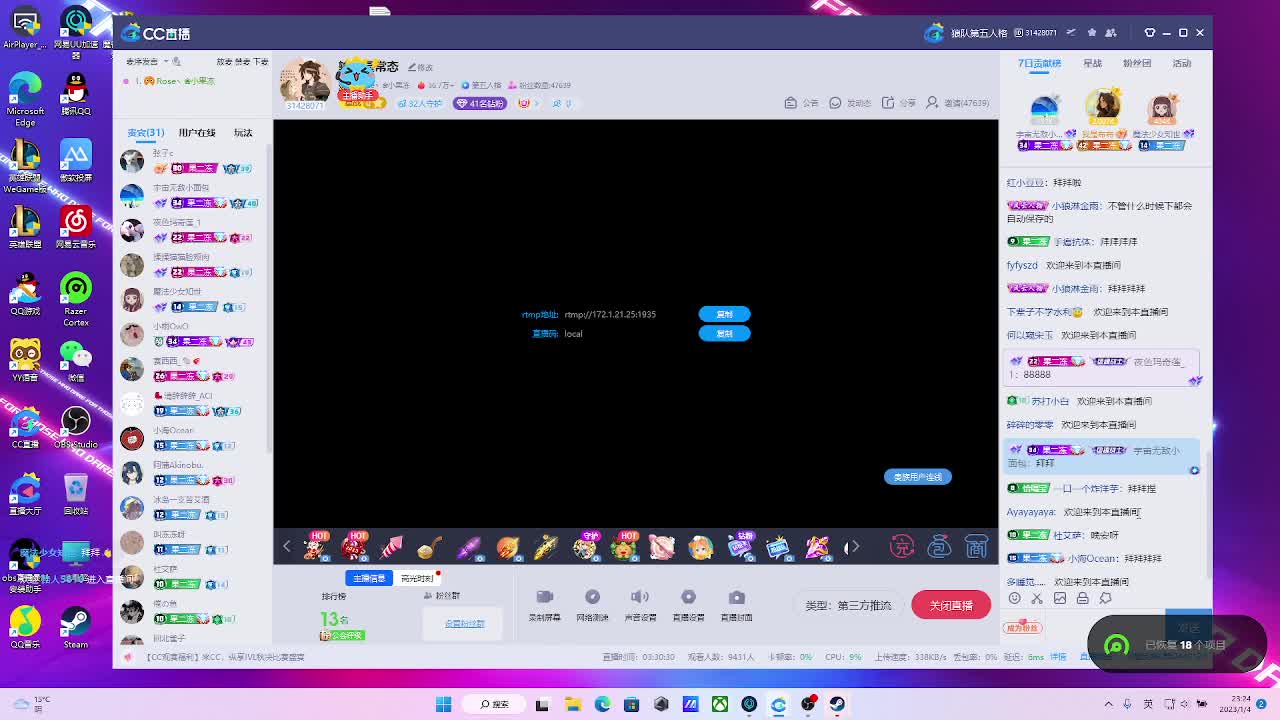
Task: Switch to the 活动 tab
Action: coord(1182,63)
